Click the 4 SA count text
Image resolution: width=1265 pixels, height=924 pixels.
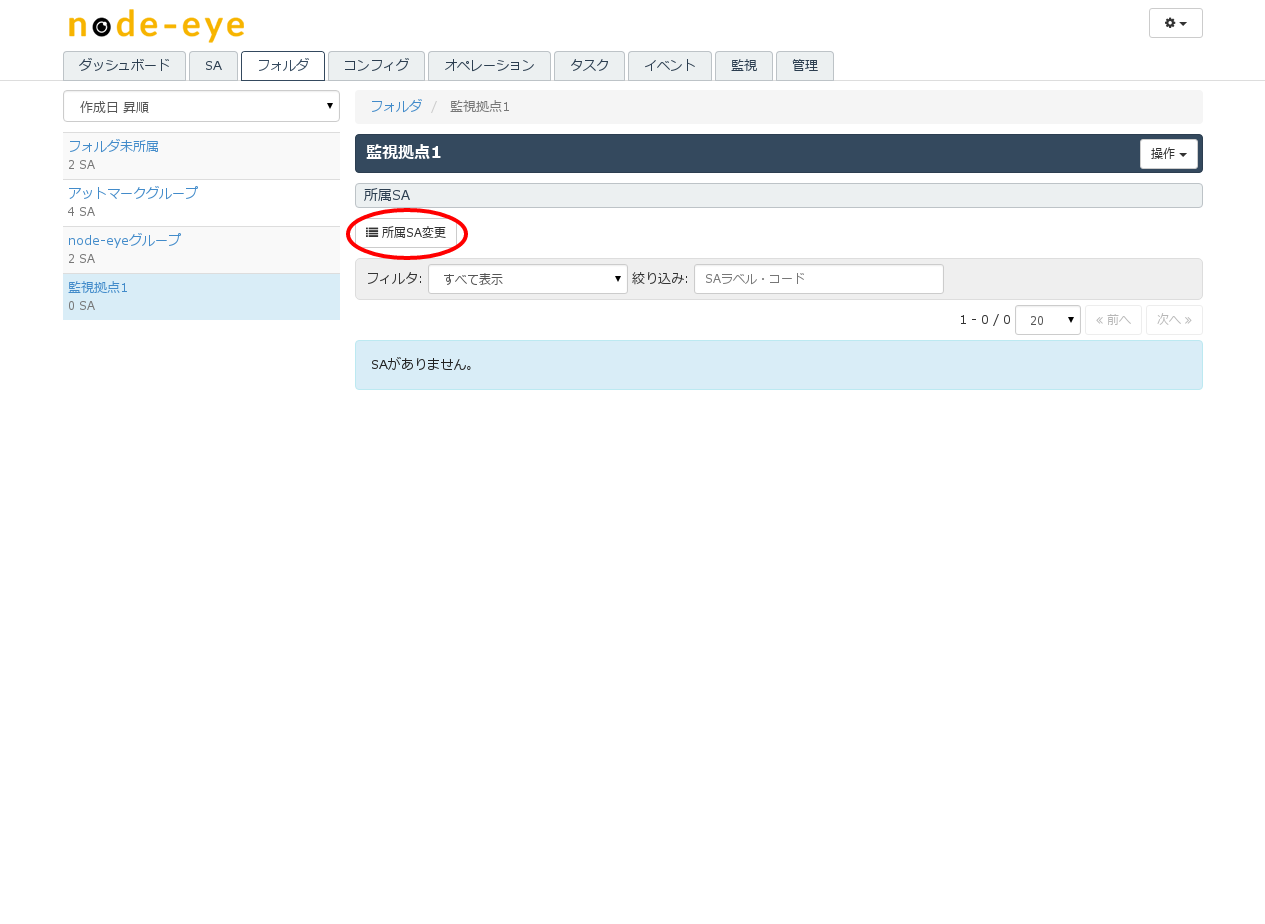coord(82,212)
